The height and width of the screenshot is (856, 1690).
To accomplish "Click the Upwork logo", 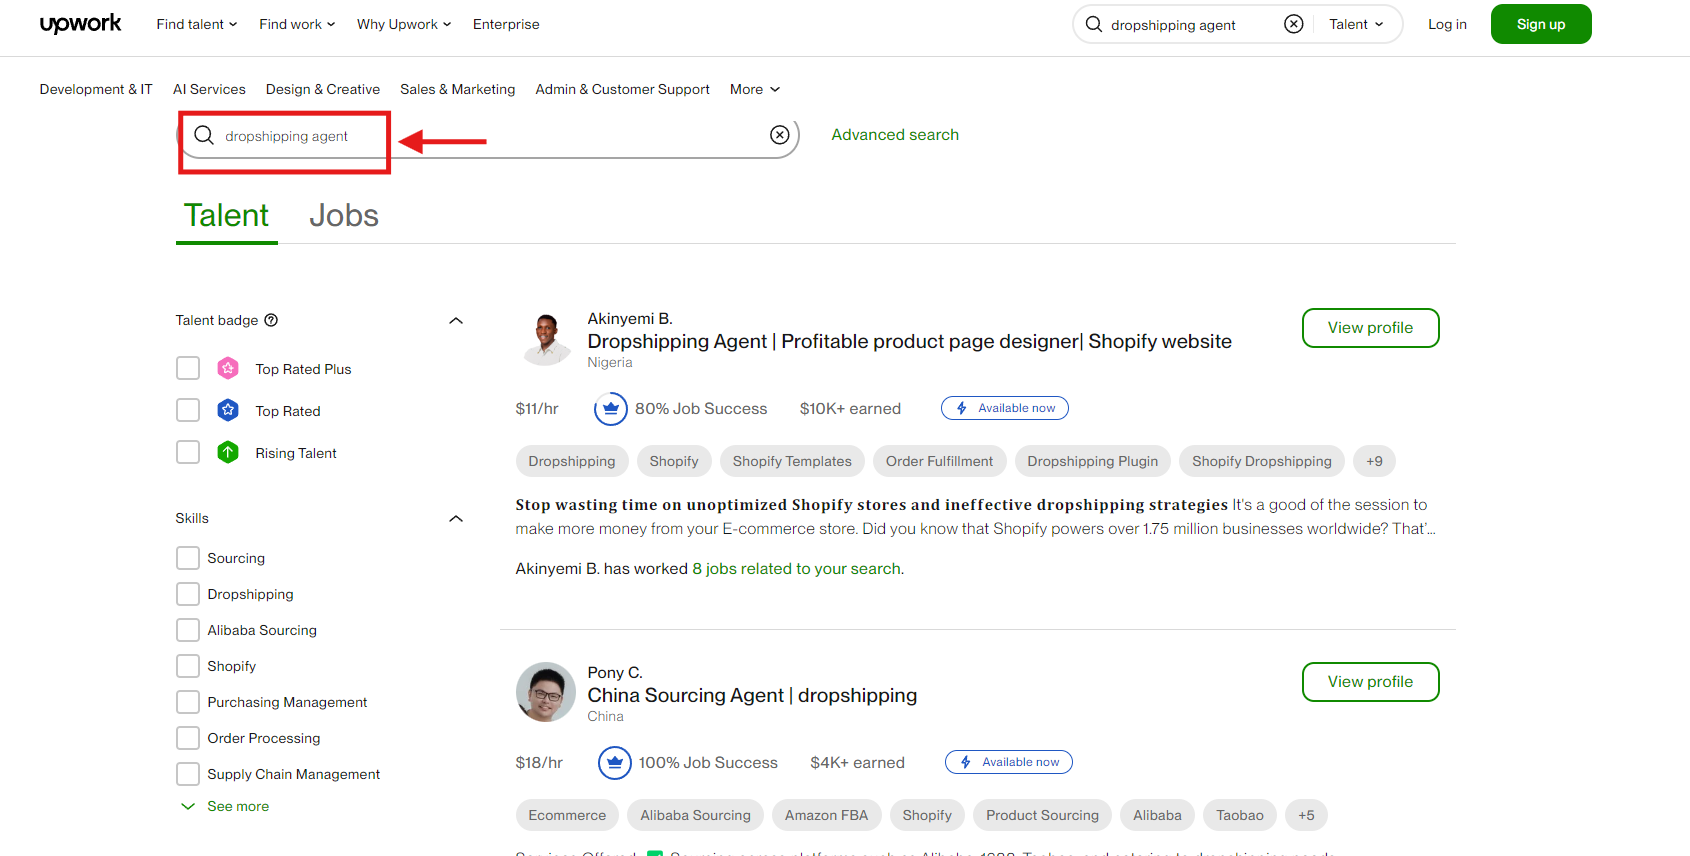I will [x=80, y=24].
